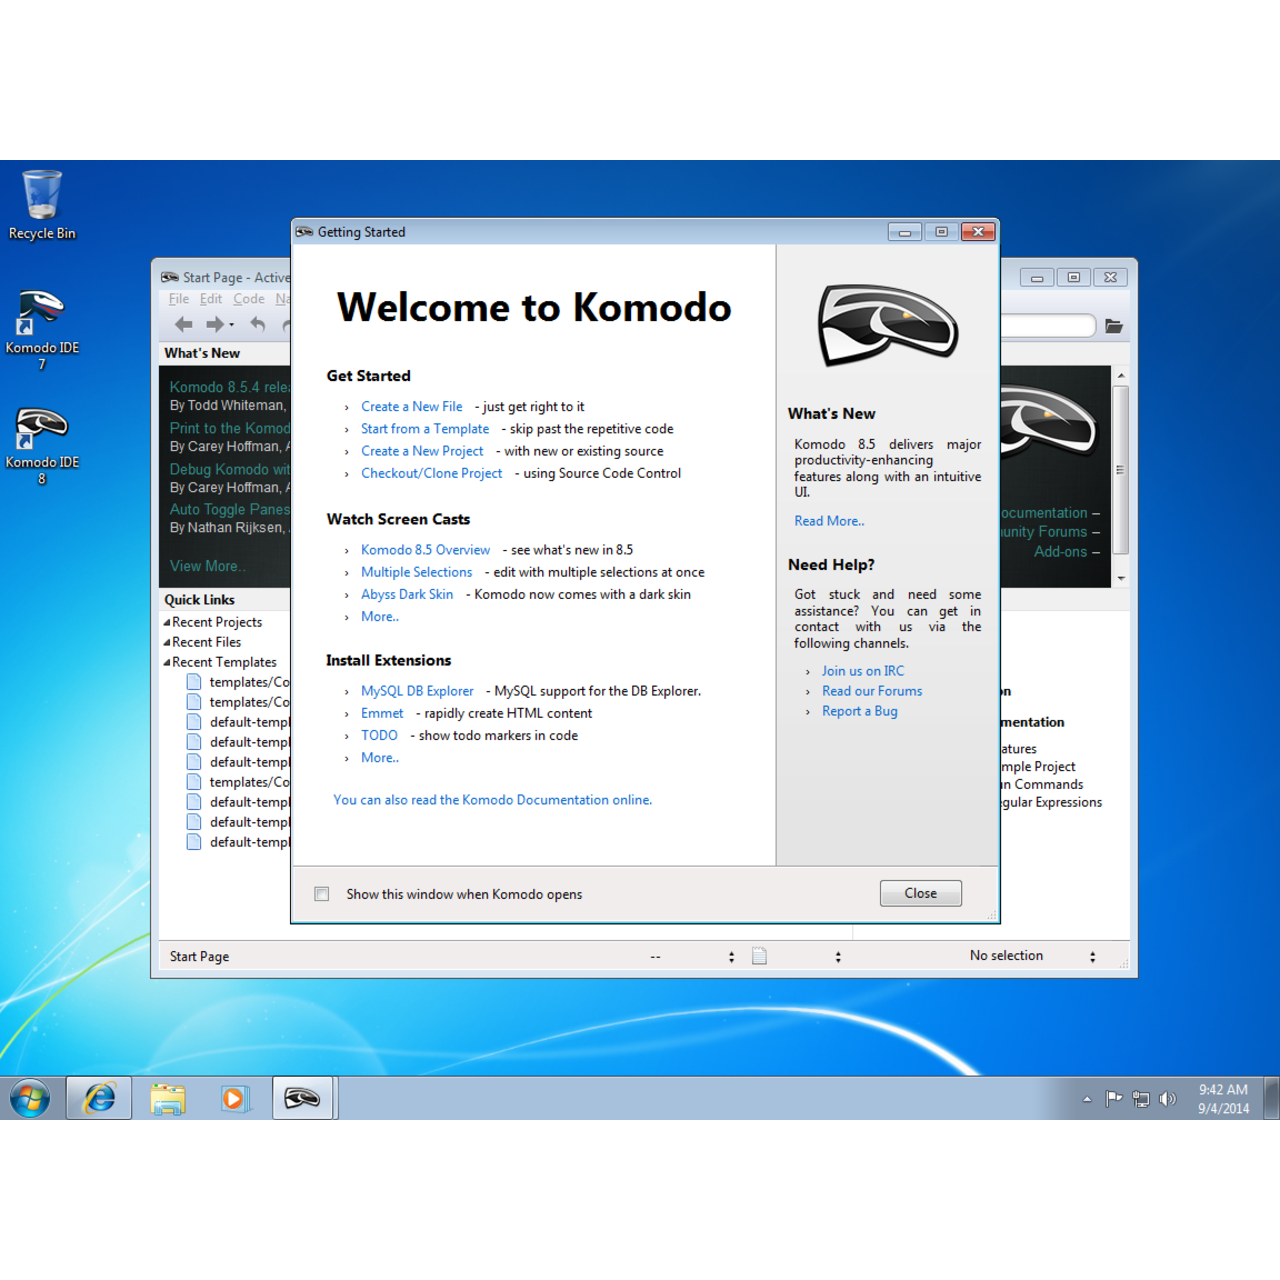Toggle 'Show this window when Komodo opens'

coord(321,894)
